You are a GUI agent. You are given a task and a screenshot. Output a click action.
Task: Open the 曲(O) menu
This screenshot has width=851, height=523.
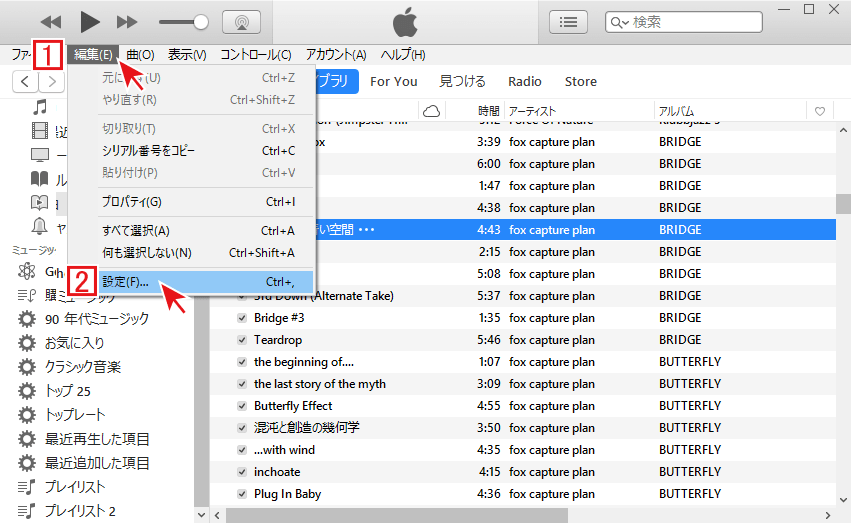point(140,55)
